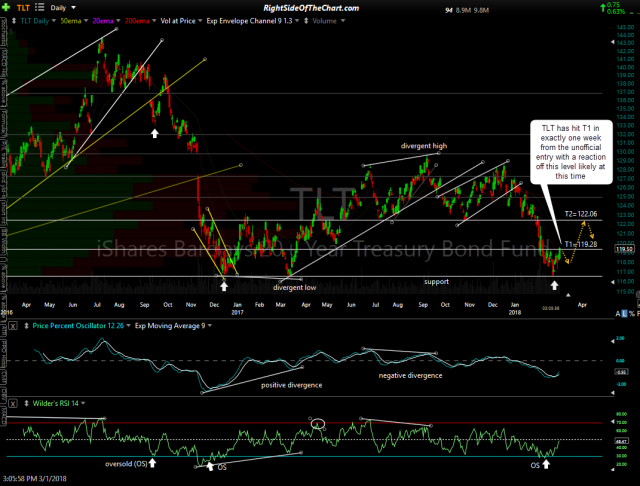Select the T1=119.28 target label
The height and width of the screenshot is (486, 640).
[x=581, y=244]
